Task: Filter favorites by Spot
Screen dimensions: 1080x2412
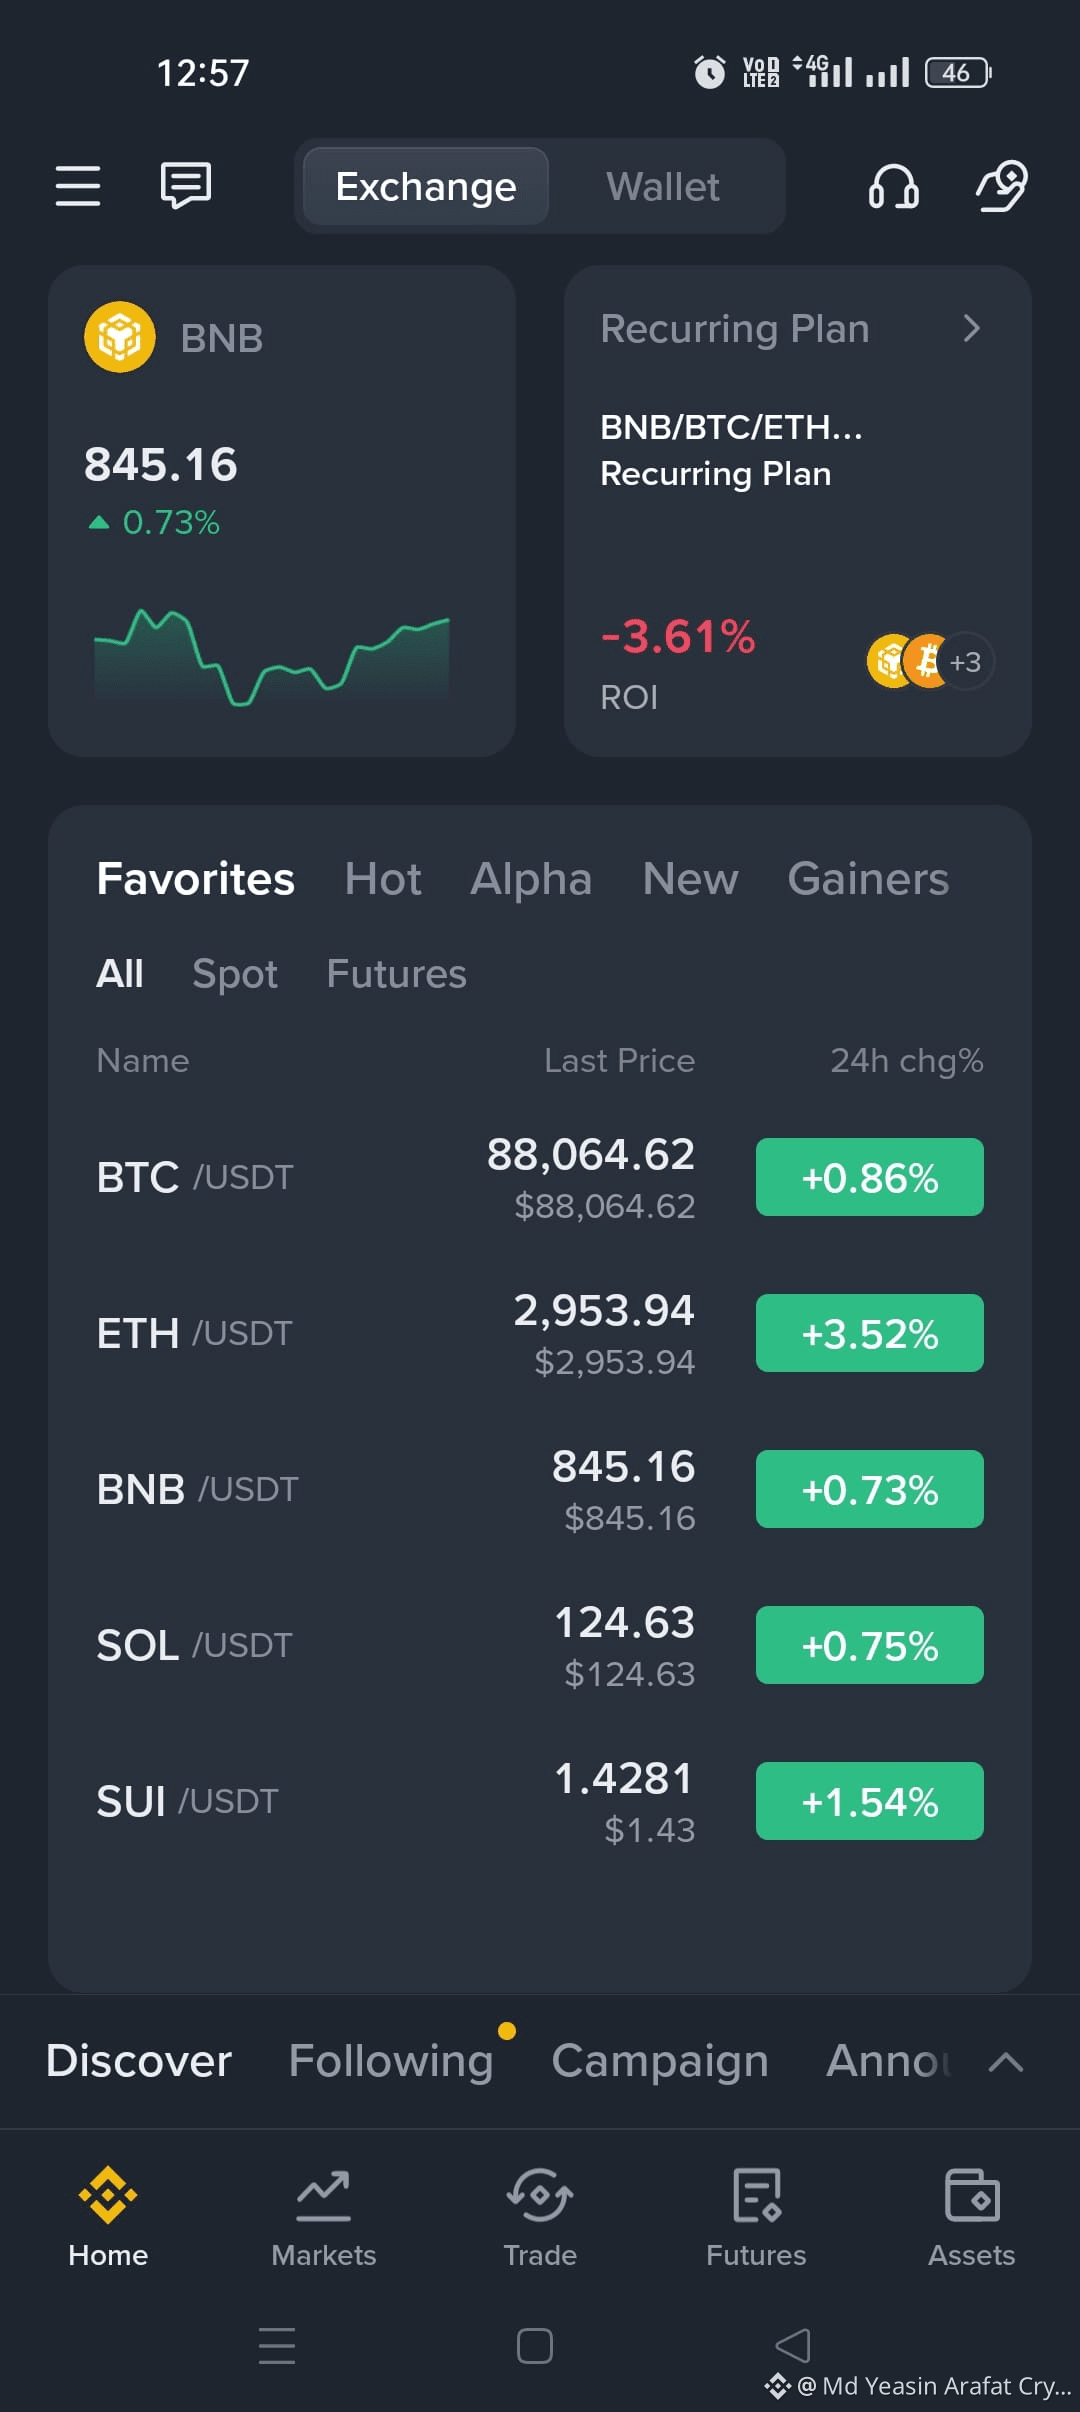Action: coord(235,974)
